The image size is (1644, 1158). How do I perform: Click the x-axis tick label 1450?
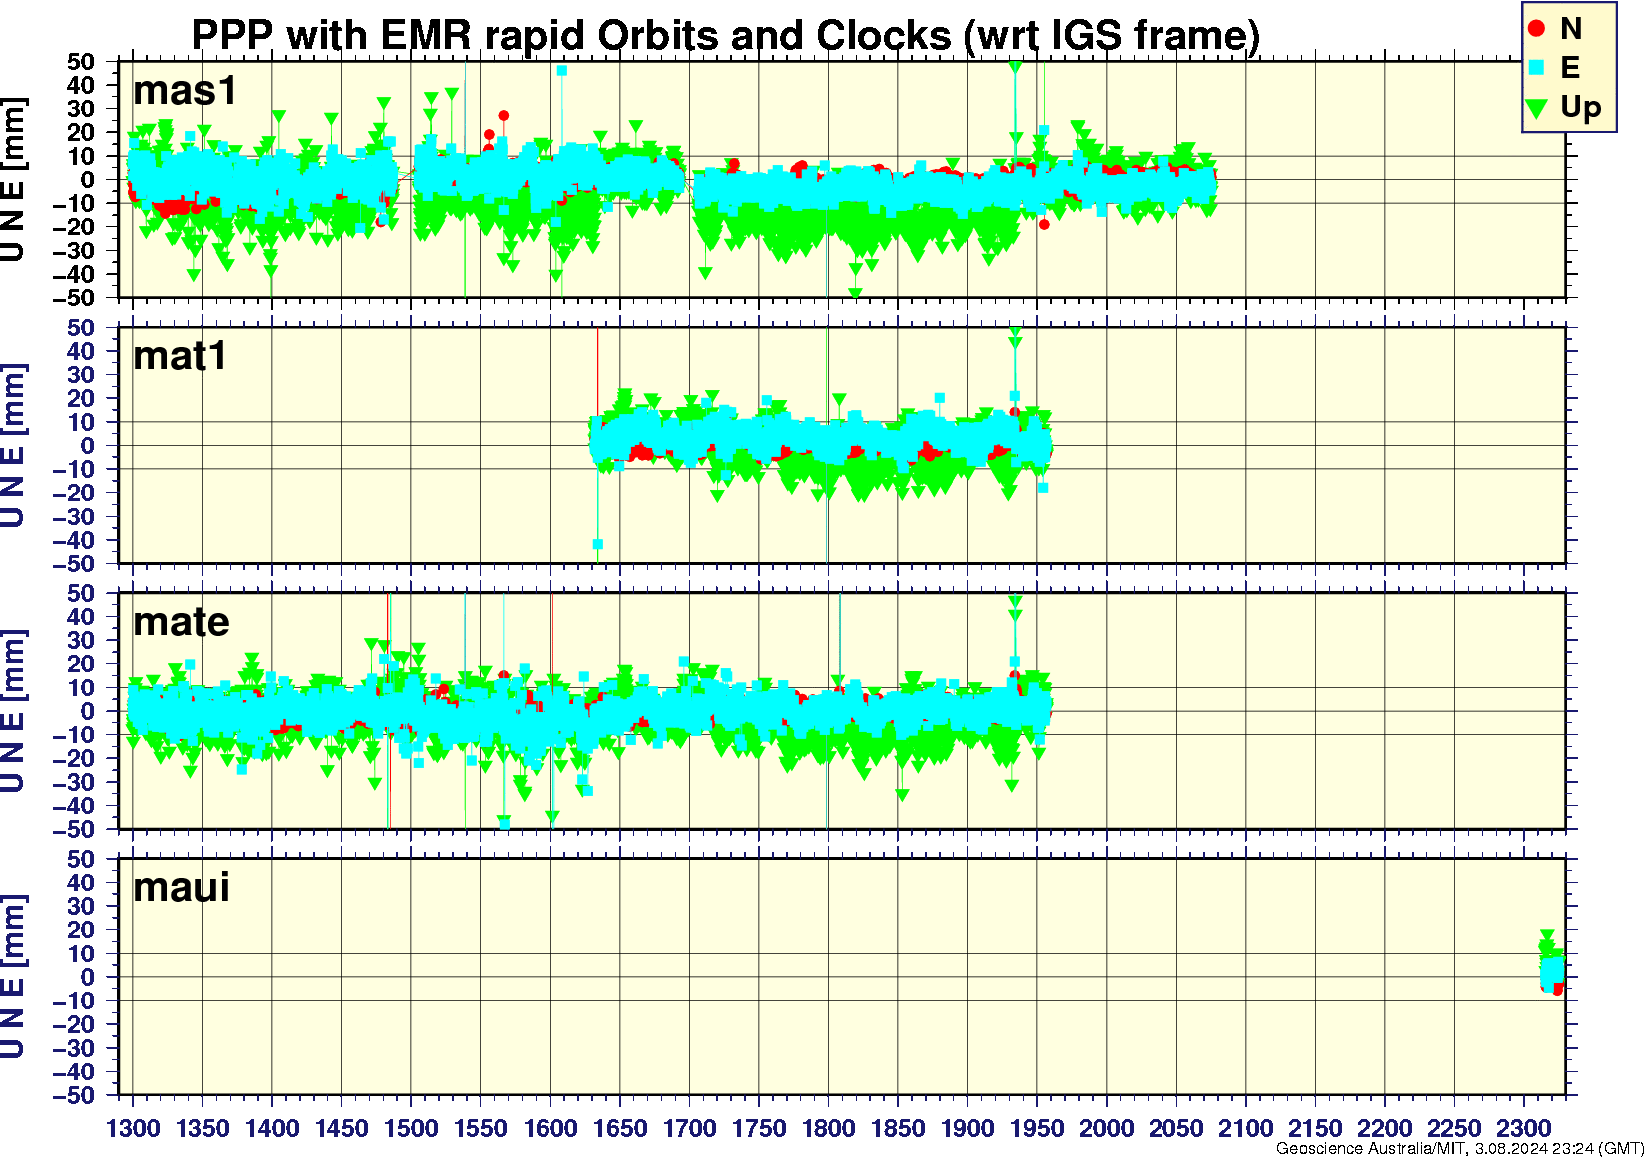click(x=342, y=1129)
